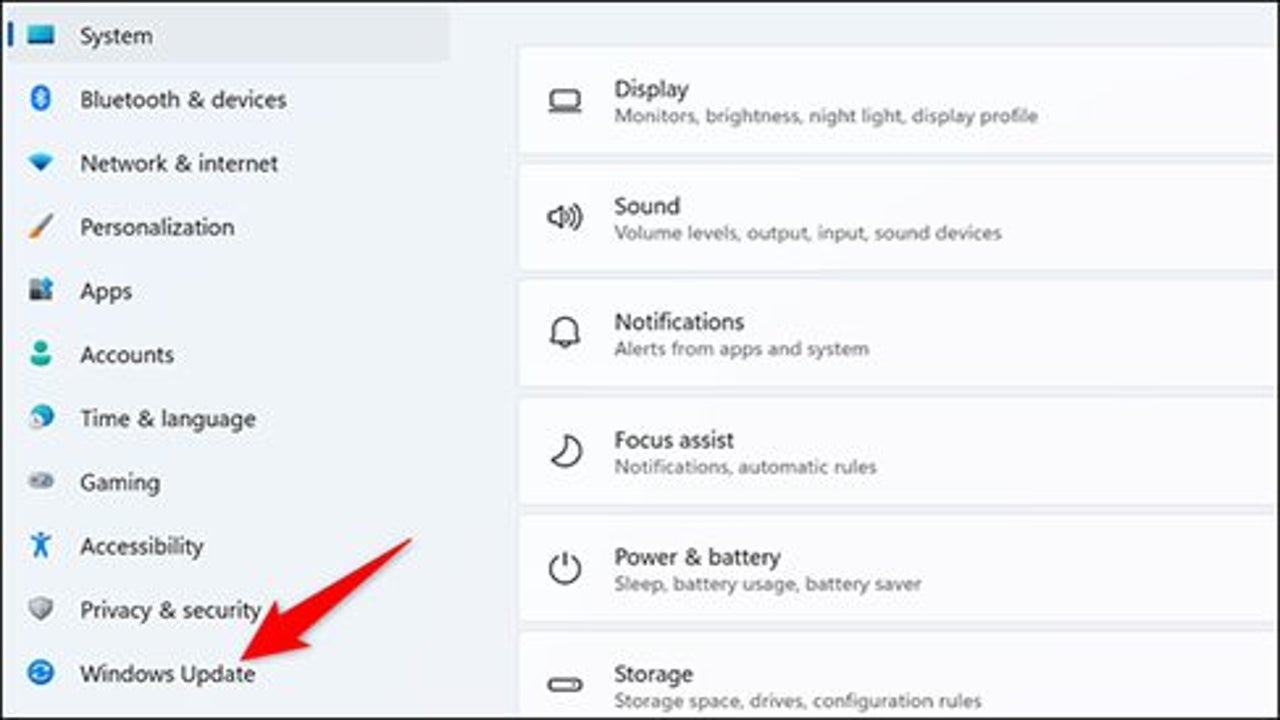Select the Sound speaker icon
The image size is (1280, 720).
(x=566, y=217)
